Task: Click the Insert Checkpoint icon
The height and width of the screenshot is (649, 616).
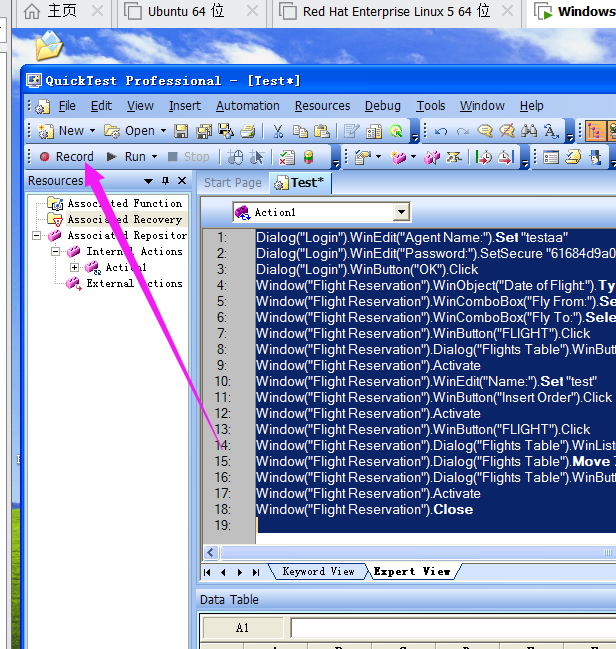Action: 363,157
